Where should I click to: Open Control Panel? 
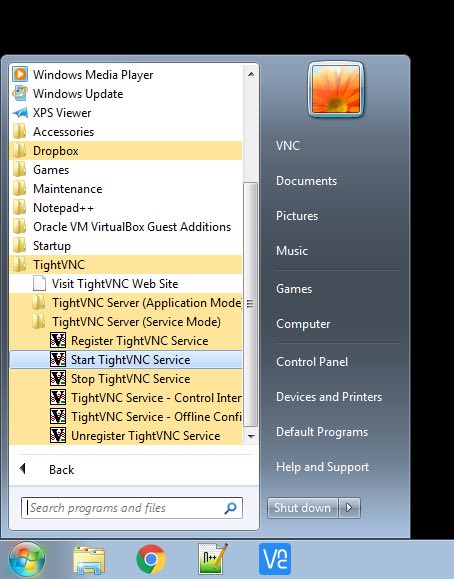[x=312, y=362]
